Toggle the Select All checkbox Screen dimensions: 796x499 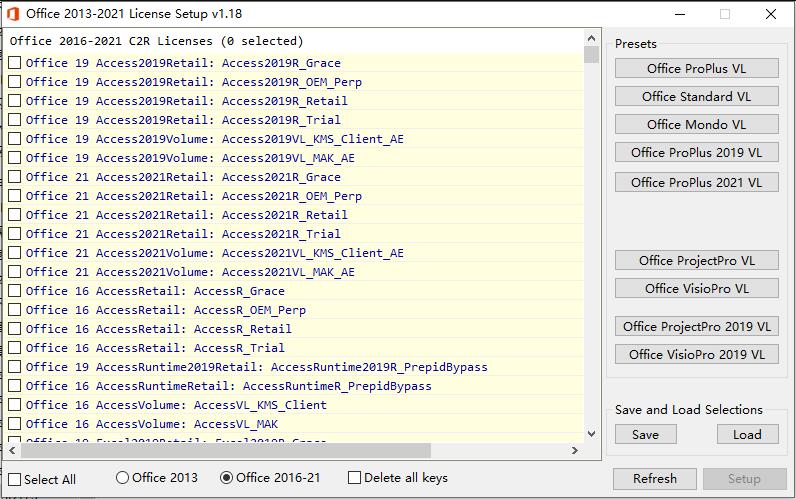pyautogui.click(x=15, y=480)
